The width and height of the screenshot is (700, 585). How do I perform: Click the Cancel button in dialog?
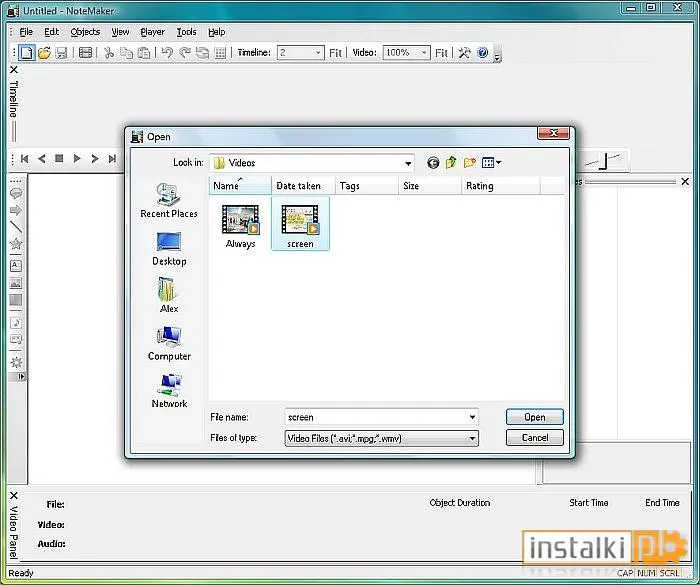coord(534,438)
